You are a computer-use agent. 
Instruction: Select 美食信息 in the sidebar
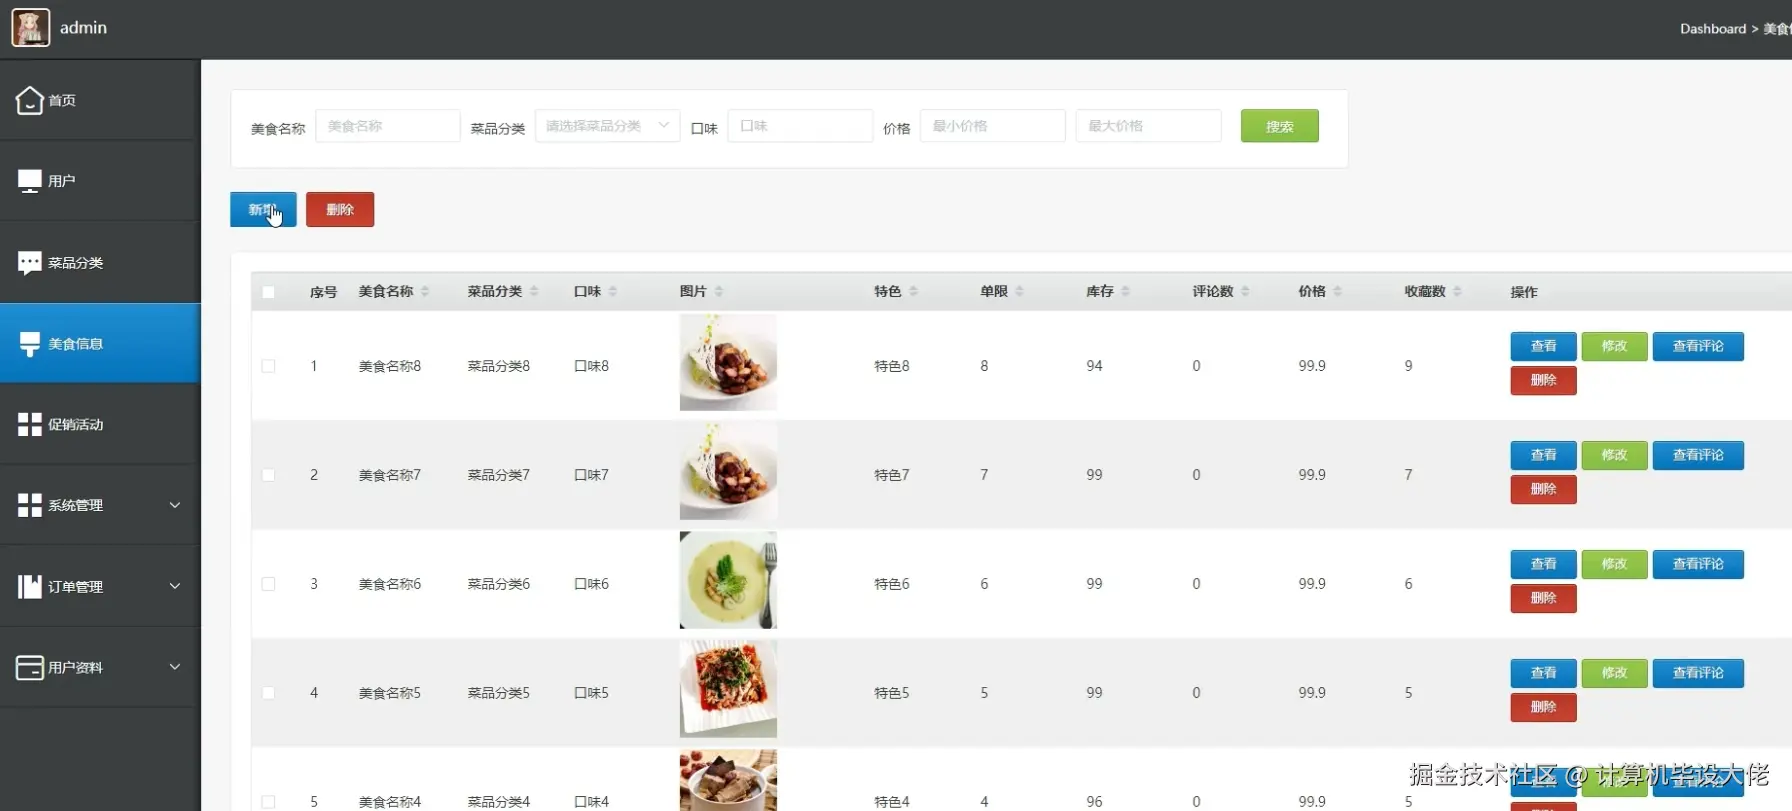(100, 344)
